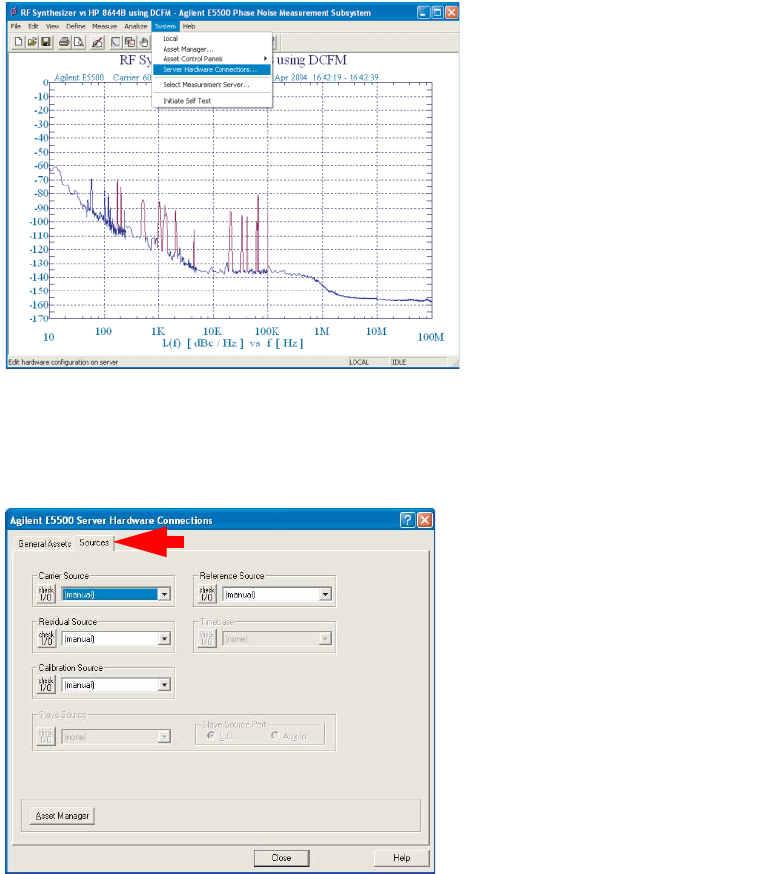Switch to the General Assets tab
Screen dimensions: 777x874
click(45, 543)
